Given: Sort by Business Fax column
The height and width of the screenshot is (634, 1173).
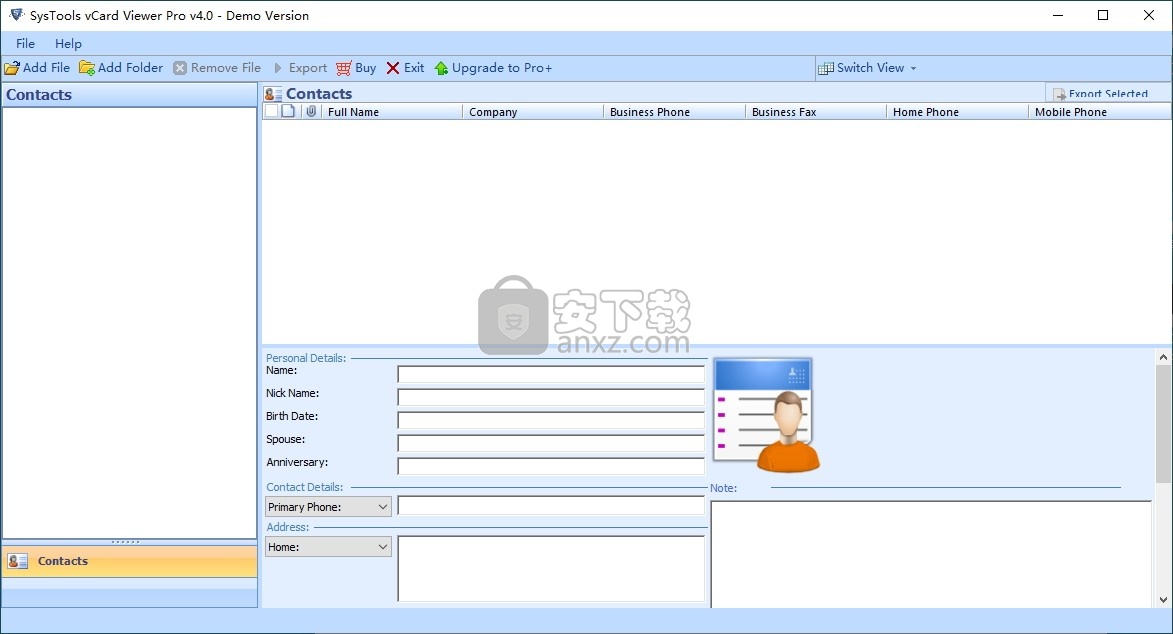Looking at the screenshot, I should (815, 112).
